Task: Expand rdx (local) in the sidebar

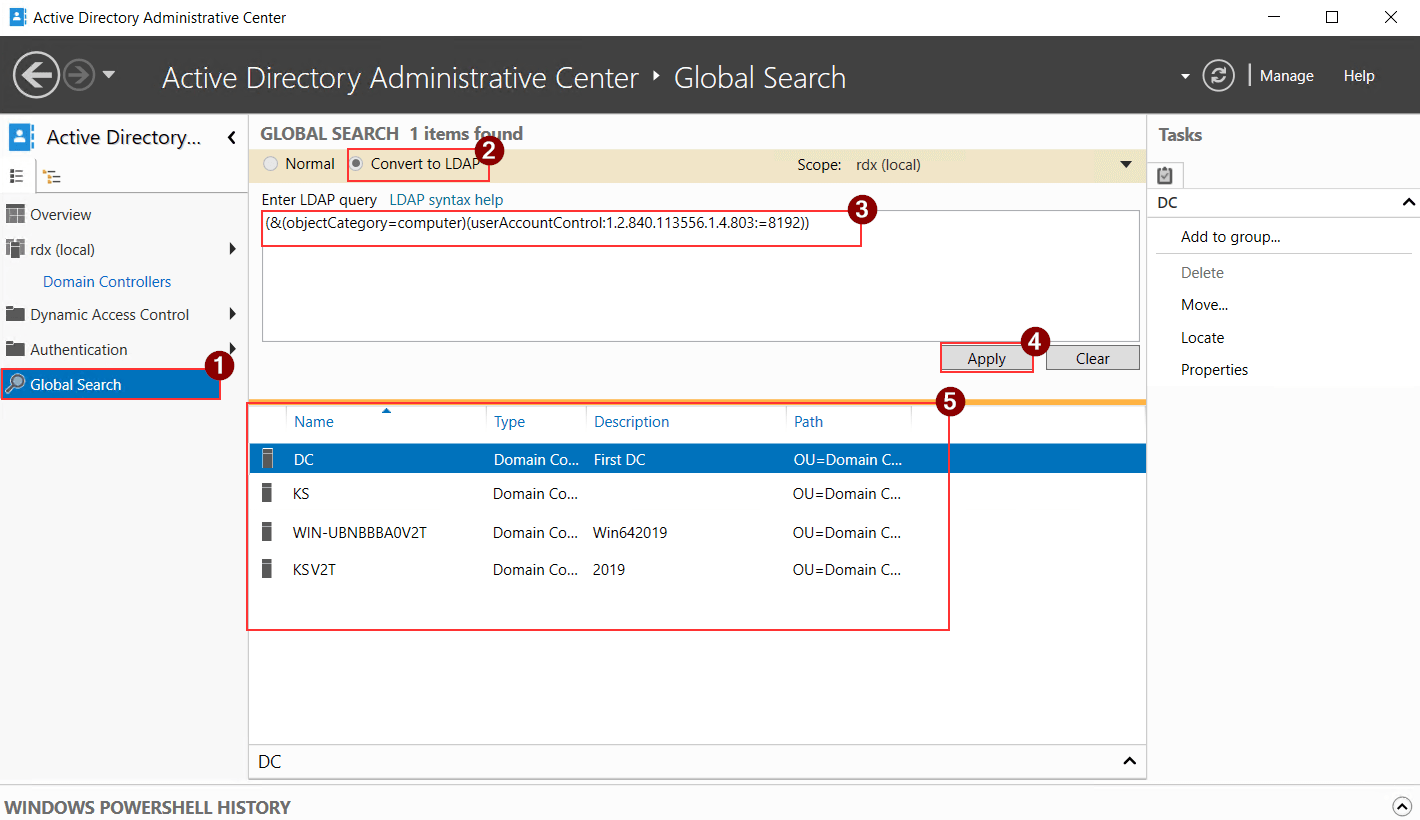Action: [233, 249]
